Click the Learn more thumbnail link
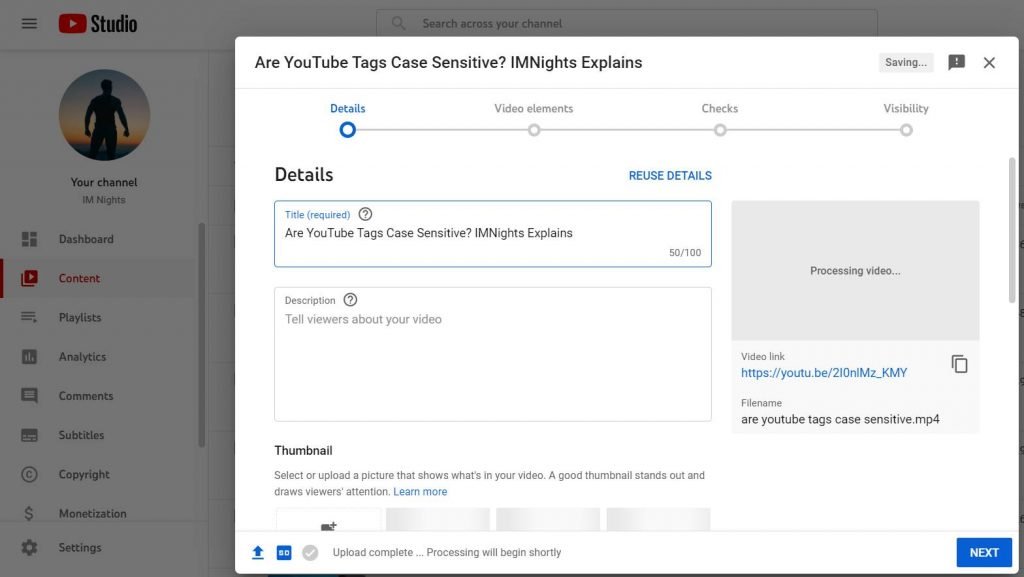Viewport: 1024px width, 577px height. pyautogui.click(x=420, y=491)
